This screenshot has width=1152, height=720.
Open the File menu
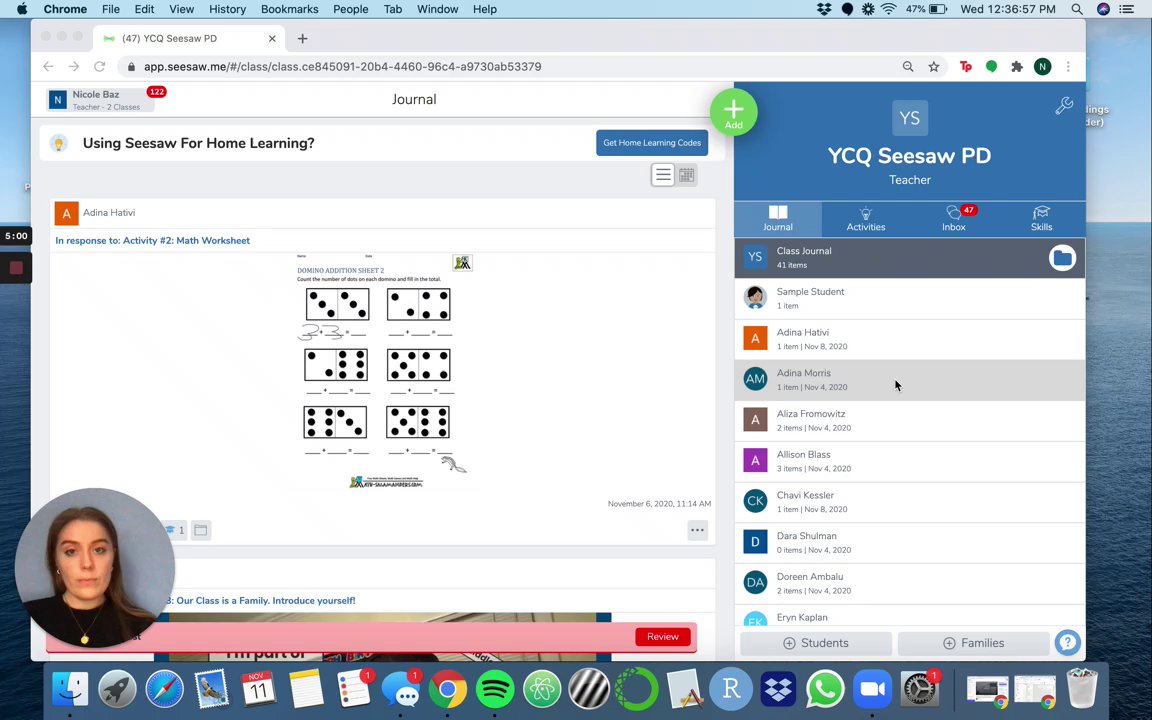[111, 9]
